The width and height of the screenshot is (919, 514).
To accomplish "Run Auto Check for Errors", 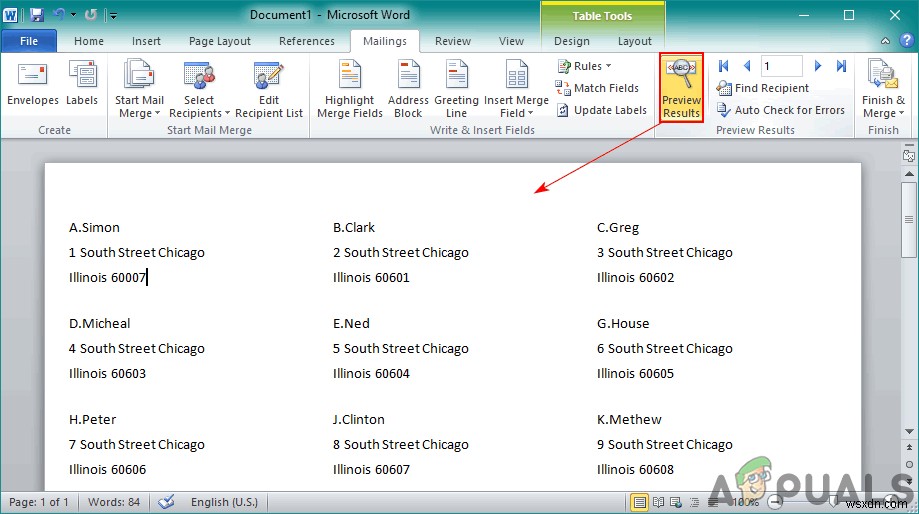I will [781, 110].
